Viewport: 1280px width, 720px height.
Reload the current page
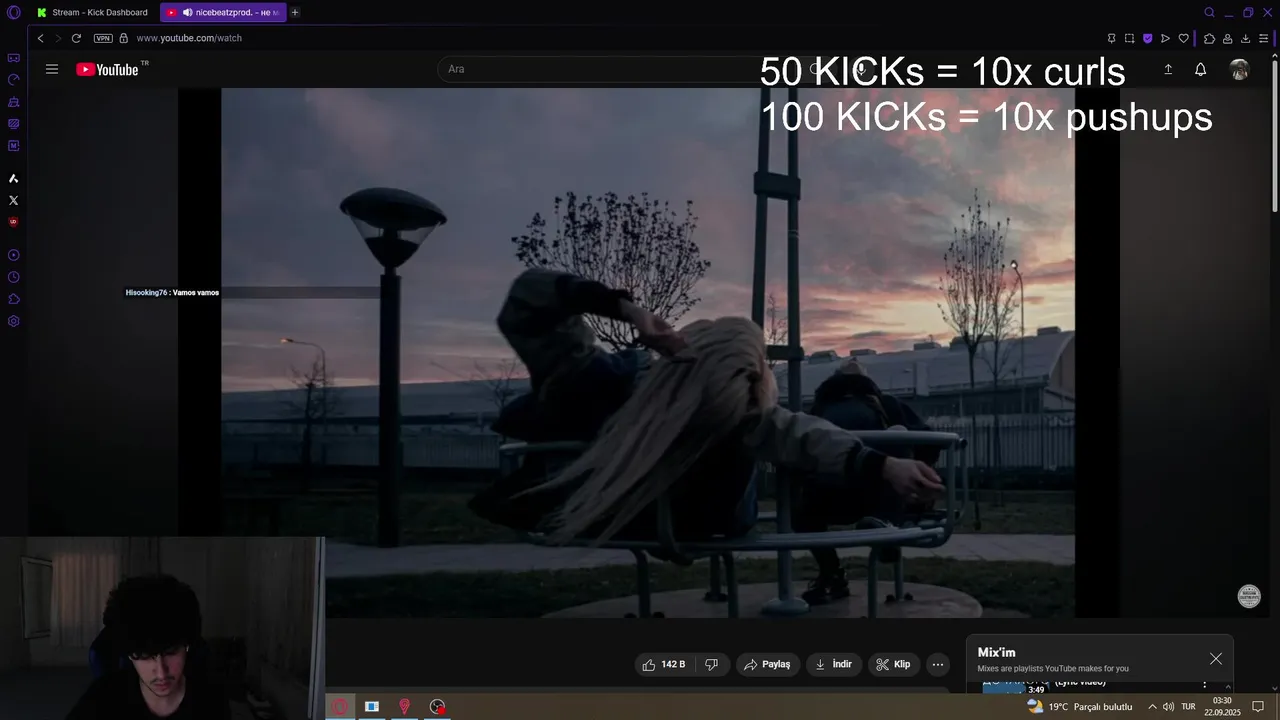tap(76, 38)
